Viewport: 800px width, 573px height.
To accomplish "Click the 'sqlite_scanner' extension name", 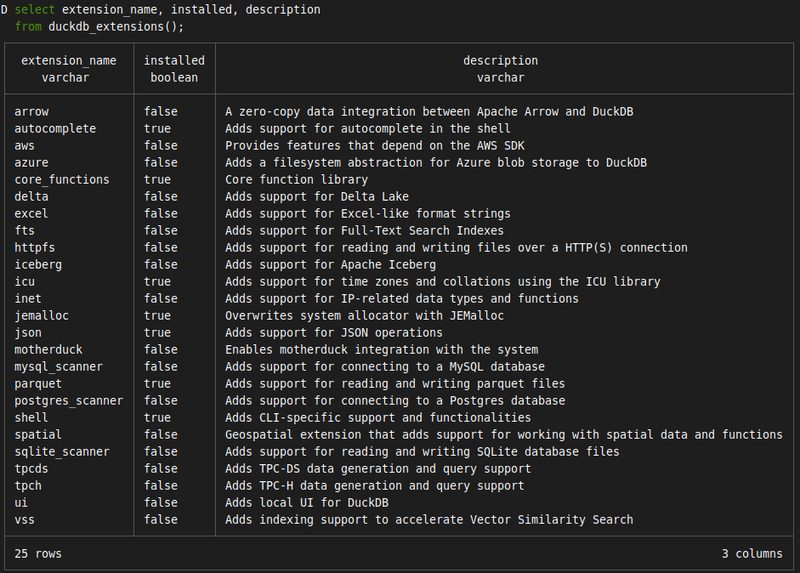I will coord(62,452).
